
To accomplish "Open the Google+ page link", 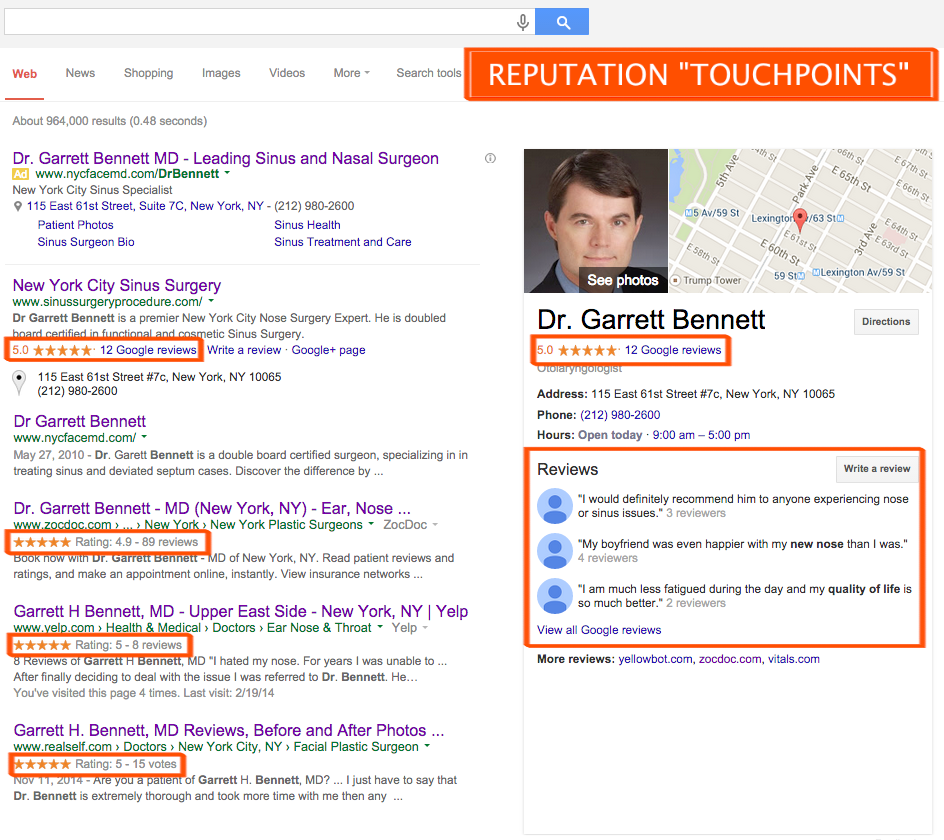I will pos(328,350).
